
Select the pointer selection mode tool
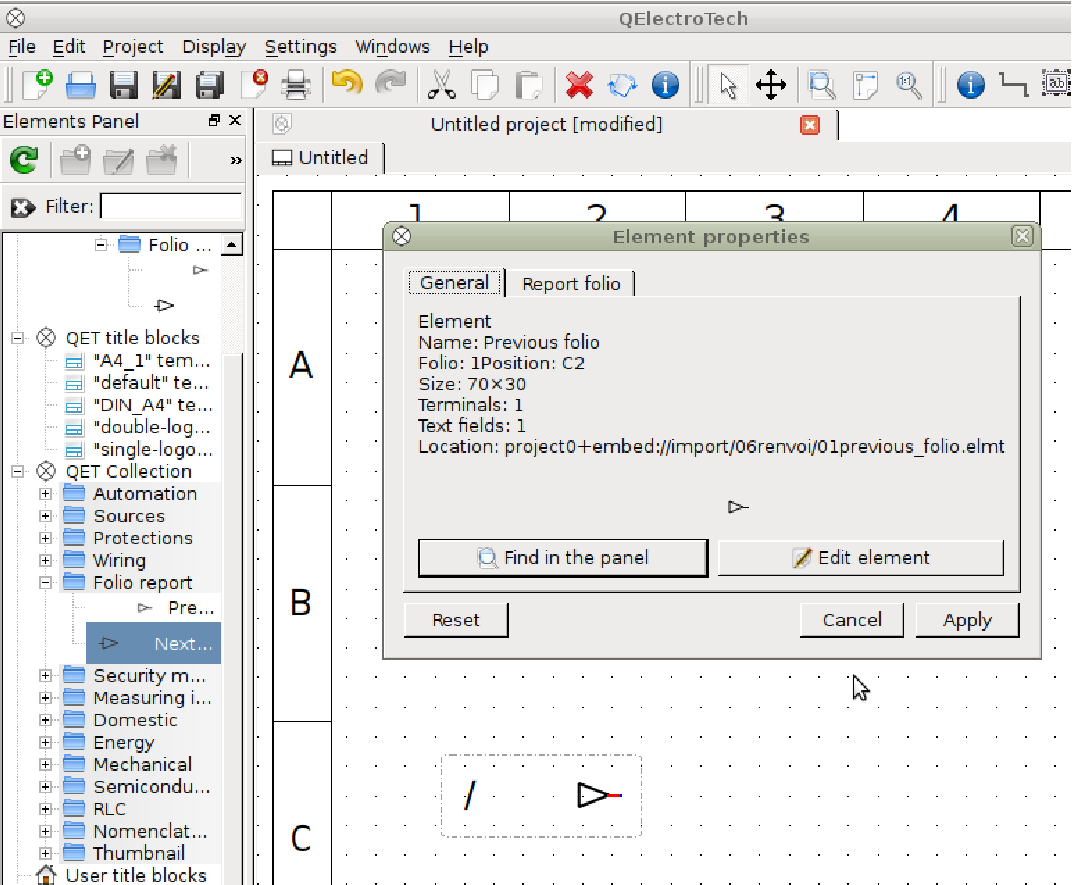click(x=728, y=85)
